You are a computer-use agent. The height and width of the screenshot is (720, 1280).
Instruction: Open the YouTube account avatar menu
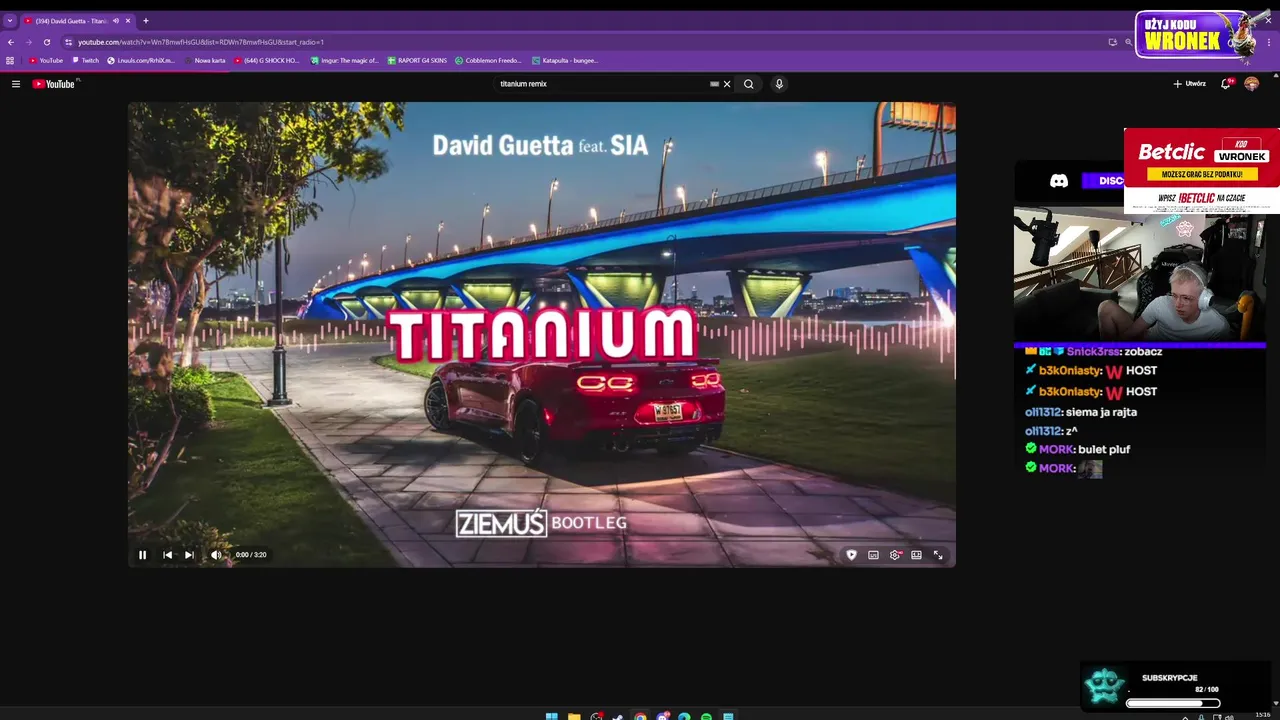[1251, 84]
